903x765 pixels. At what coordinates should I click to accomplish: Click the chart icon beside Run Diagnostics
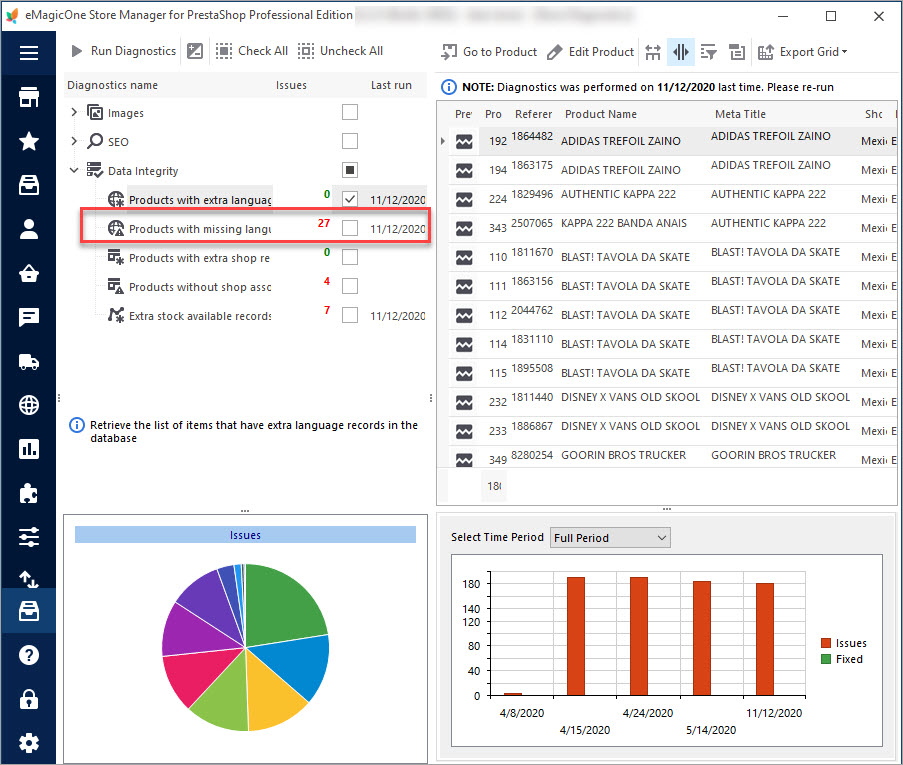[195, 51]
